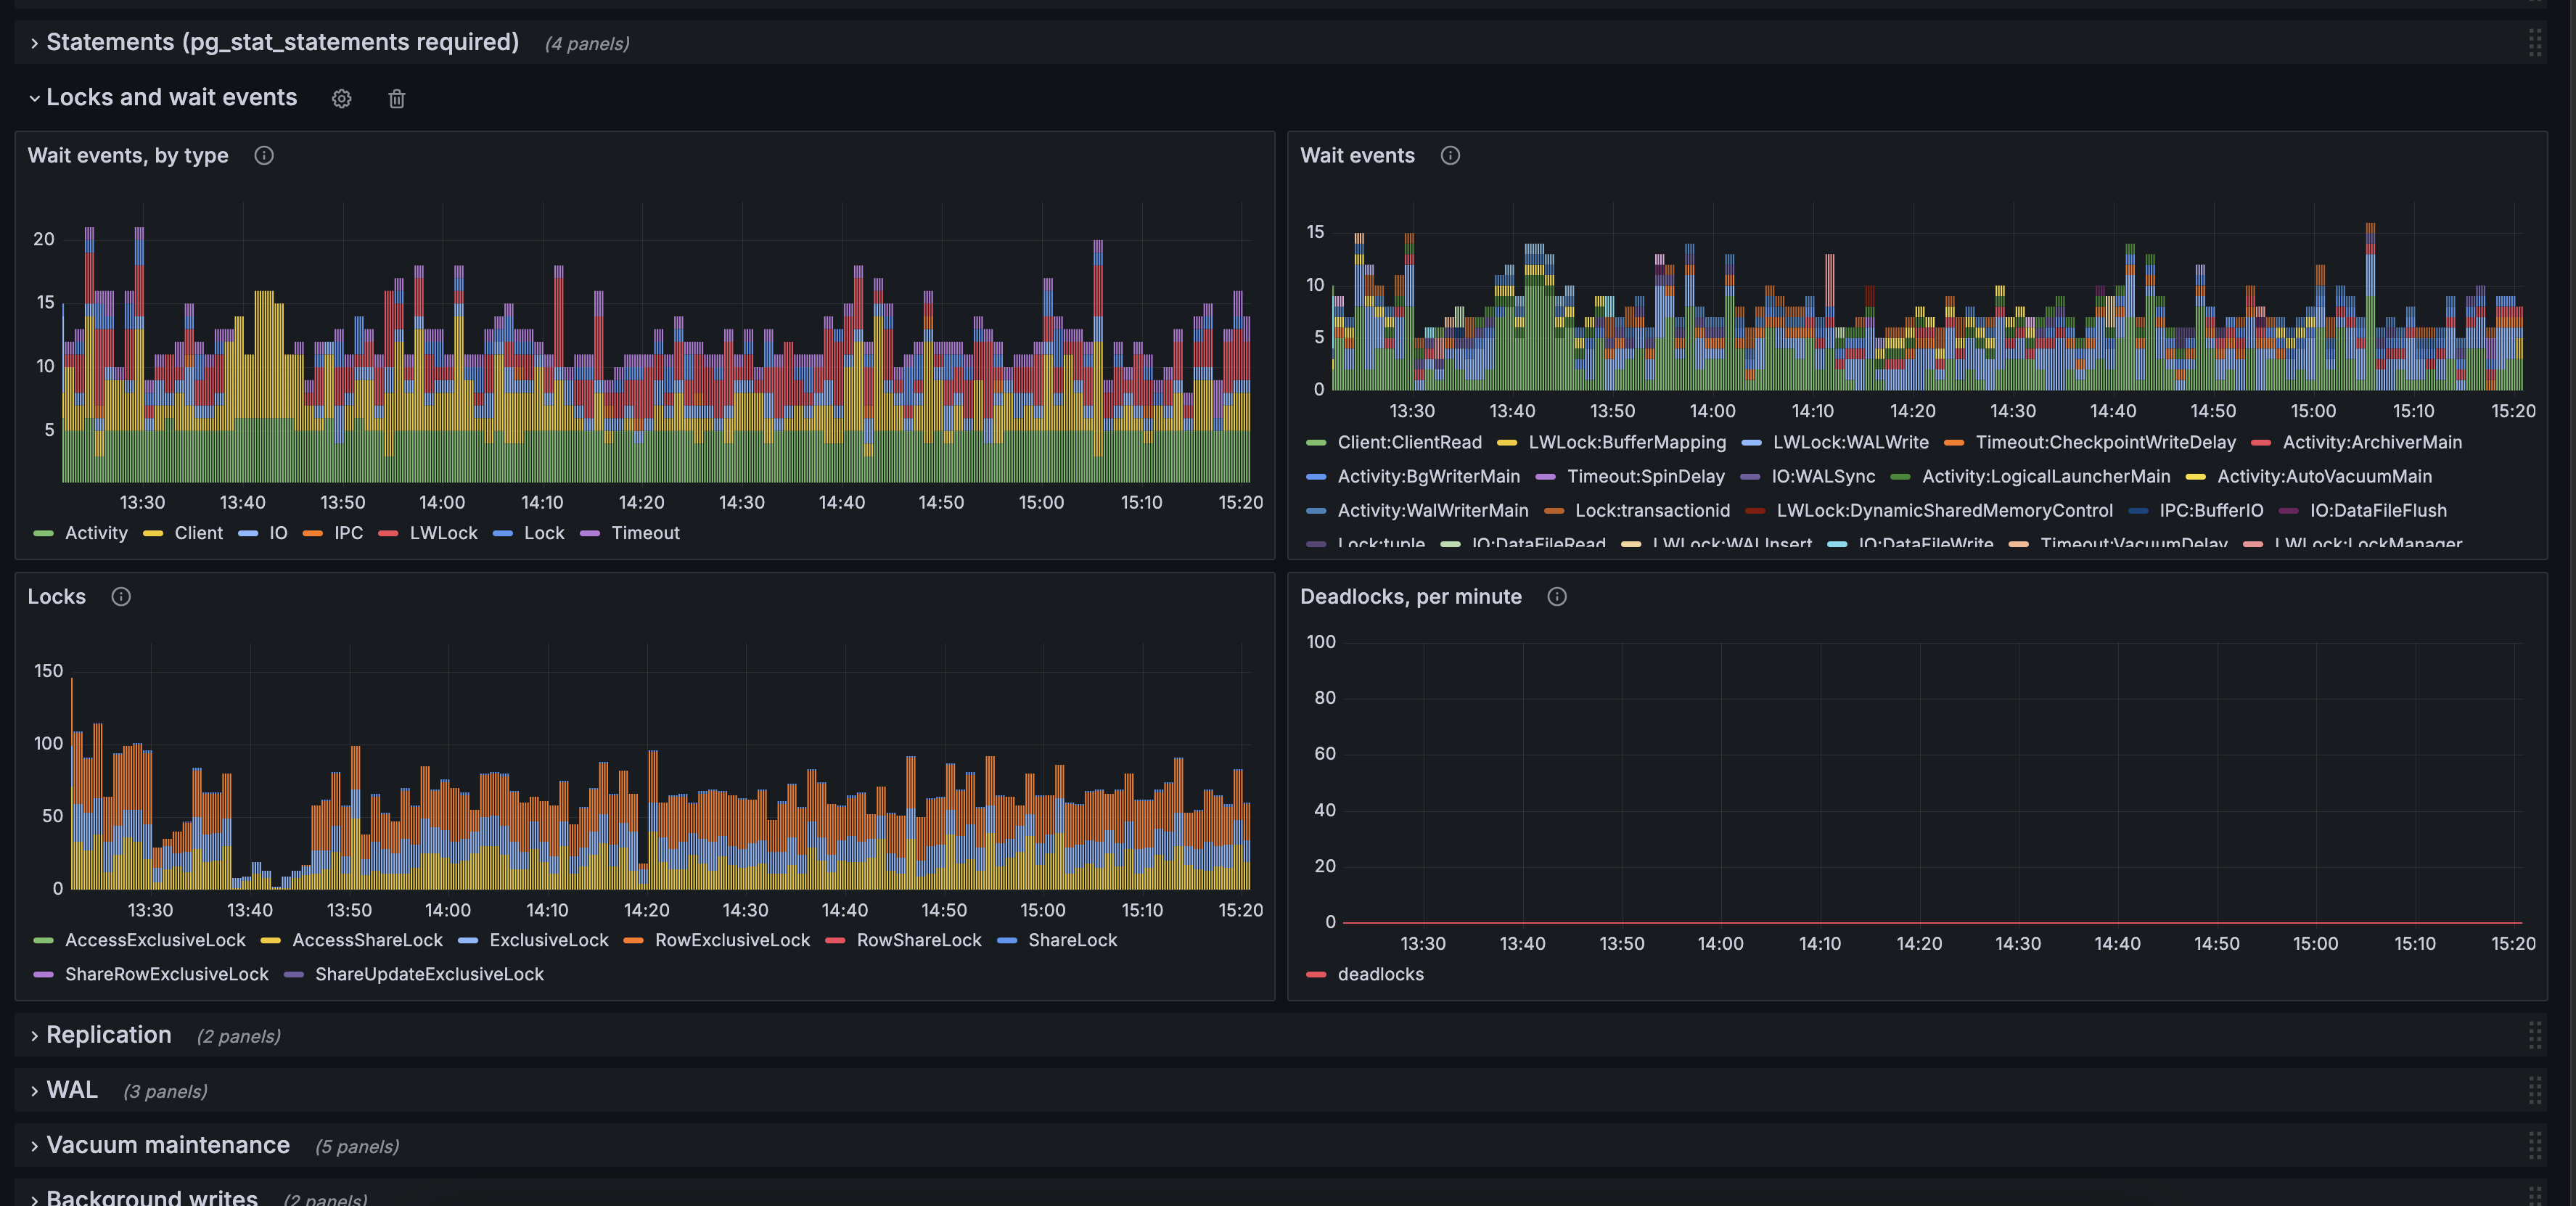Click info icon next to Locks panel title
This screenshot has height=1206, width=2576.
121,597
